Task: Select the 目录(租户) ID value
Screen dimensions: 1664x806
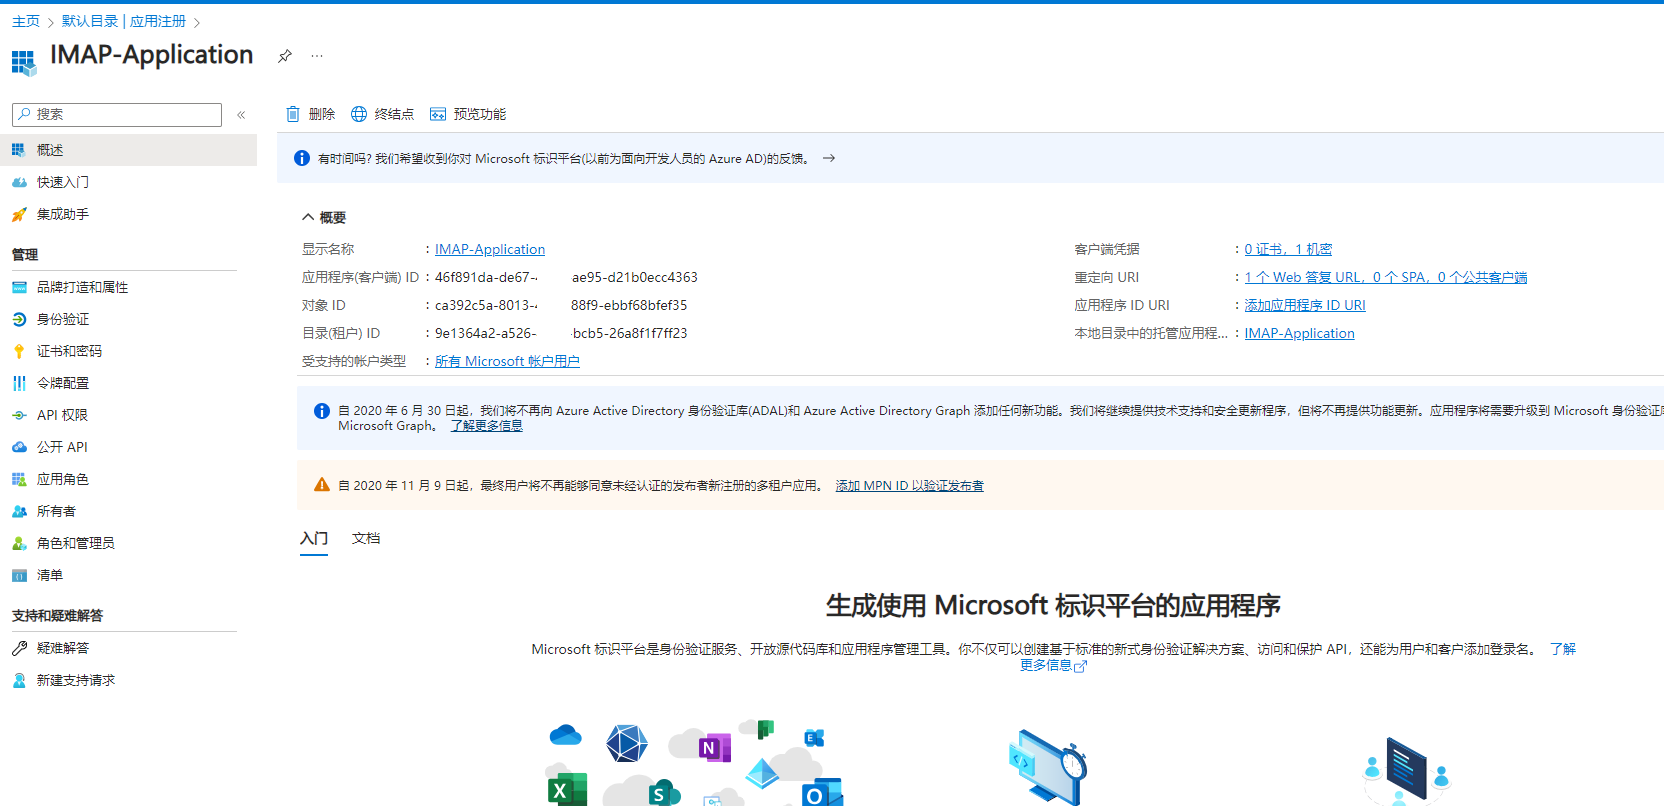Action: point(561,333)
